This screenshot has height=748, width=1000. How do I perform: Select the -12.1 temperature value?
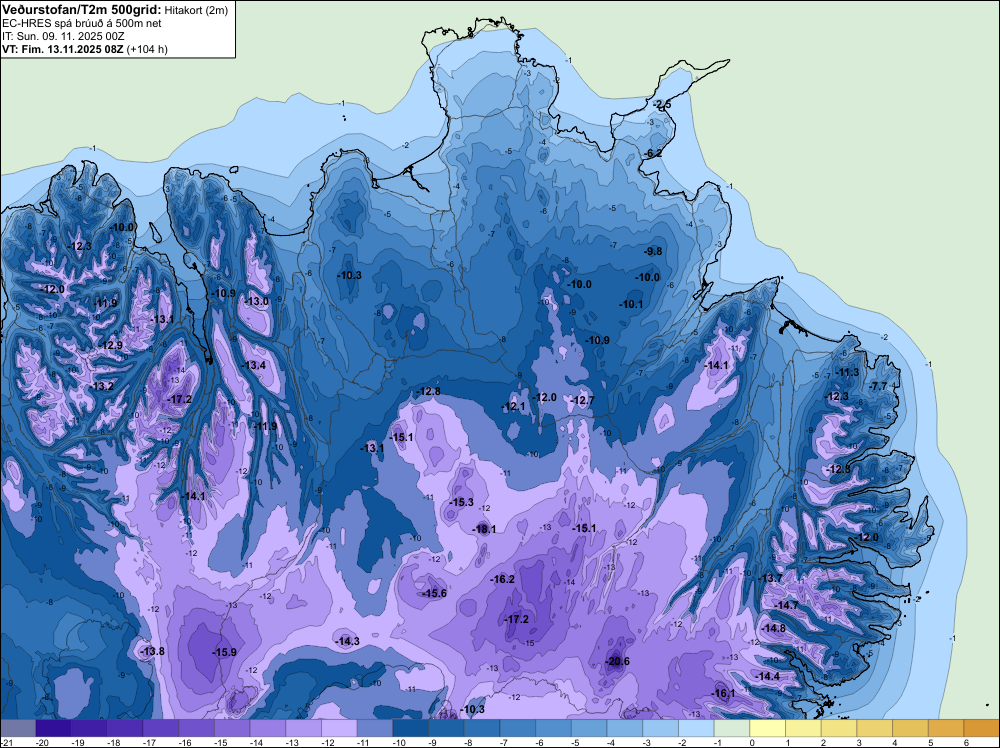pos(513,406)
